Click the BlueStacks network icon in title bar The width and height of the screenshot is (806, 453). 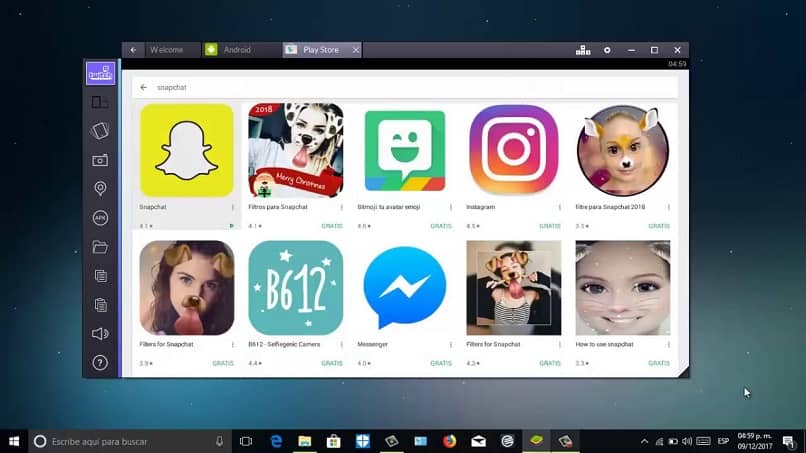click(583, 50)
